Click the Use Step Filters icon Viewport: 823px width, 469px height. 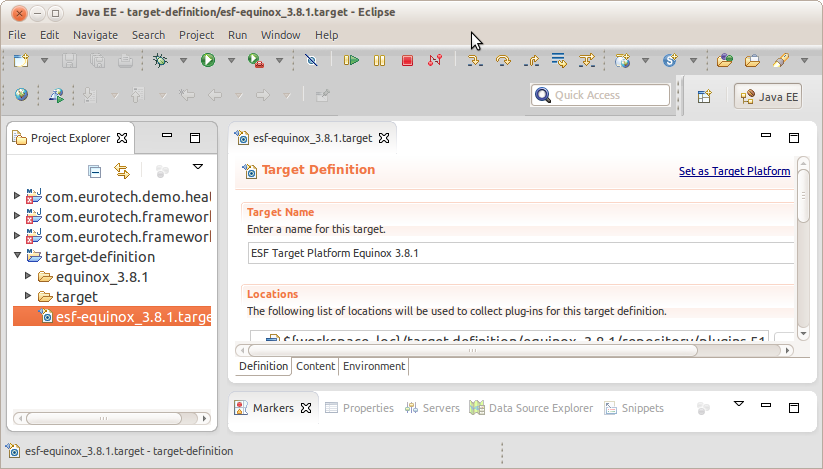coord(587,61)
